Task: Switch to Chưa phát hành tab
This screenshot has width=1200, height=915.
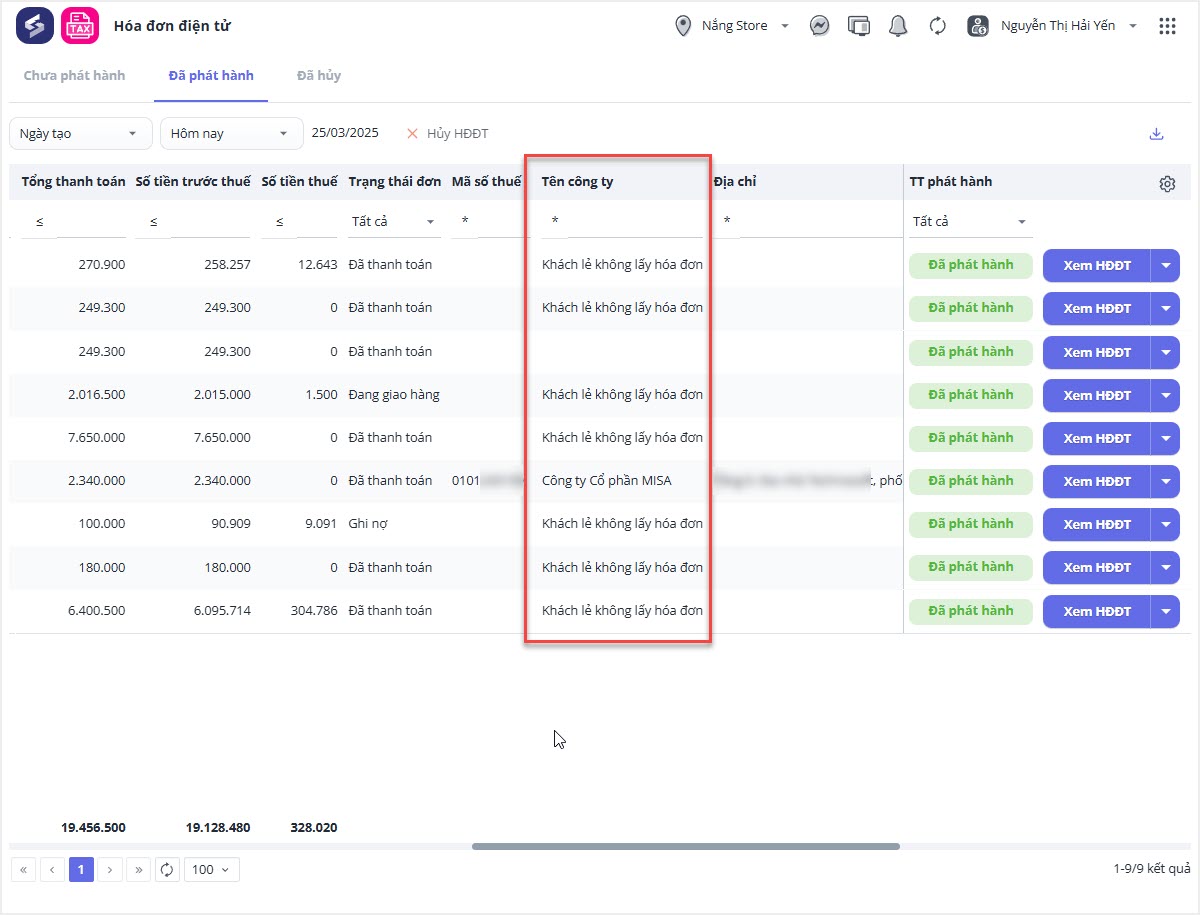Action: click(74, 76)
